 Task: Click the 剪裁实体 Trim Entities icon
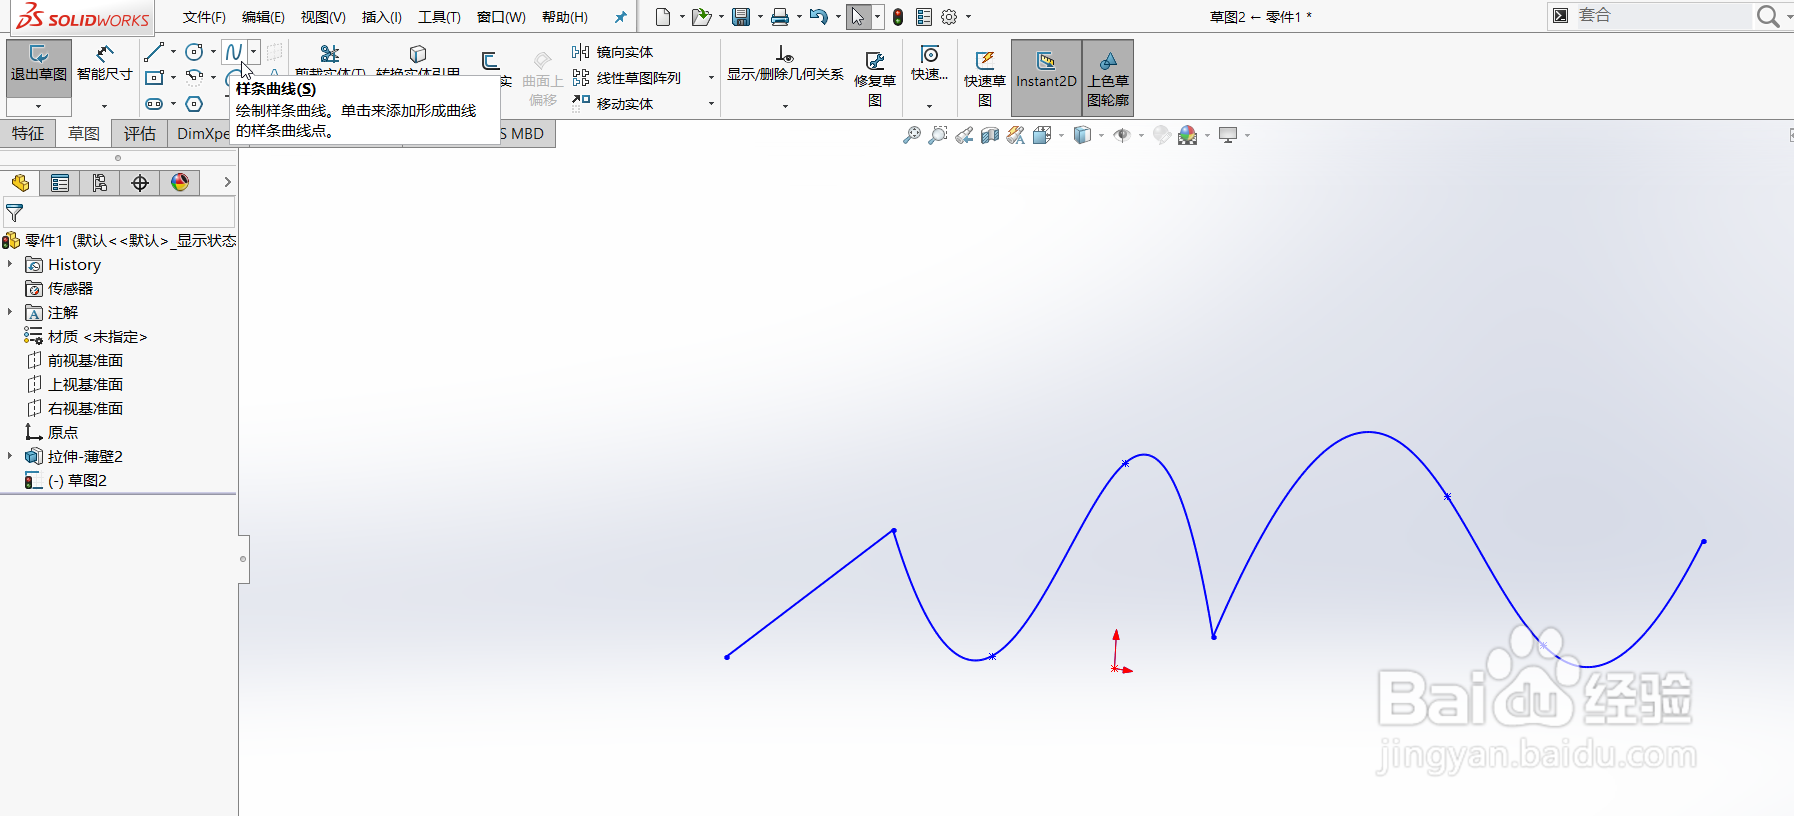pos(329,54)
